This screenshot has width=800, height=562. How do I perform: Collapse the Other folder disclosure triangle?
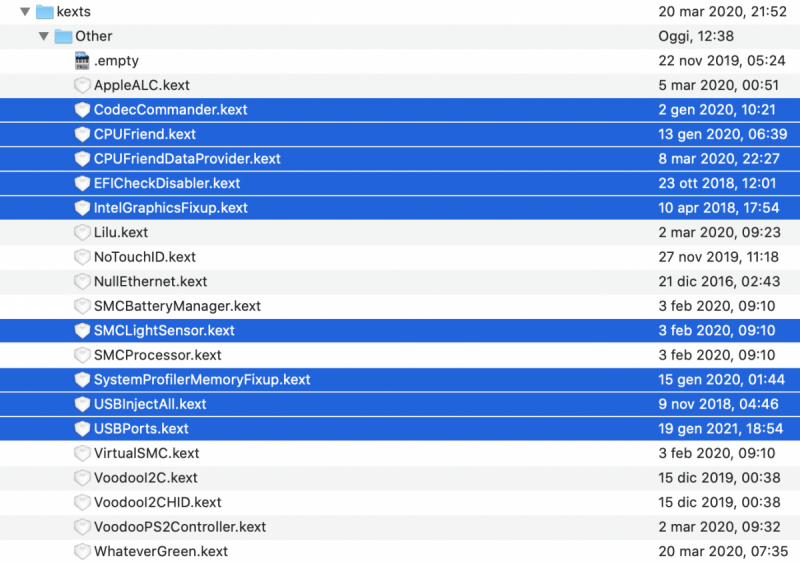[x=44, y=36]
